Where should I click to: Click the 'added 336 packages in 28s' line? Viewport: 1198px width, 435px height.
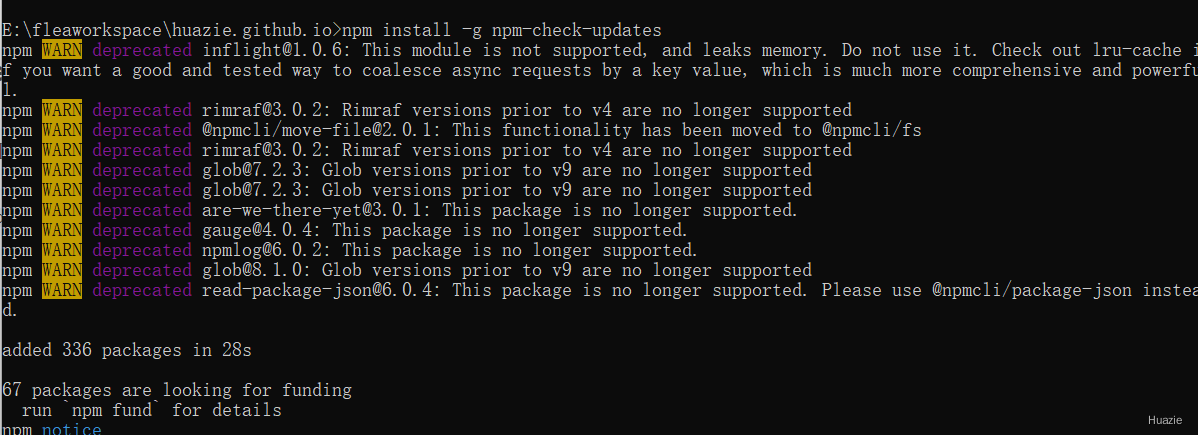coord(127,351)
